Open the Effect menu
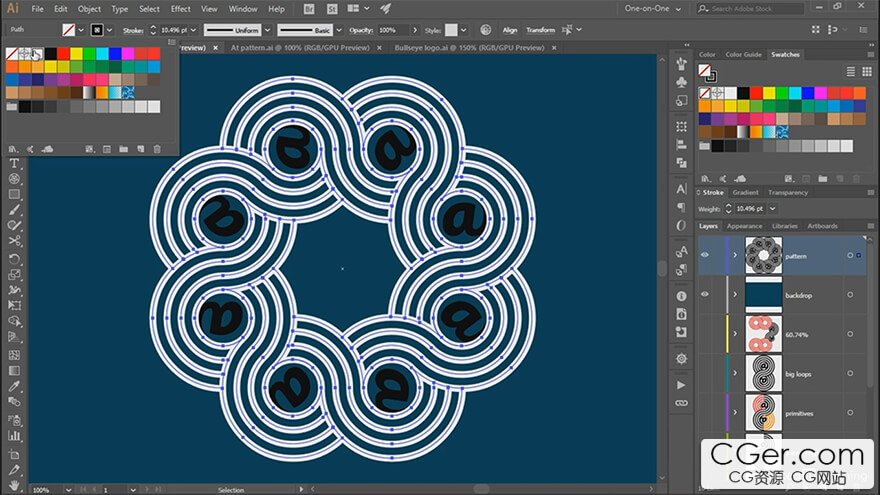Image resolution: width=880 pixels, height=495 pixels. [x=181, y=9]
